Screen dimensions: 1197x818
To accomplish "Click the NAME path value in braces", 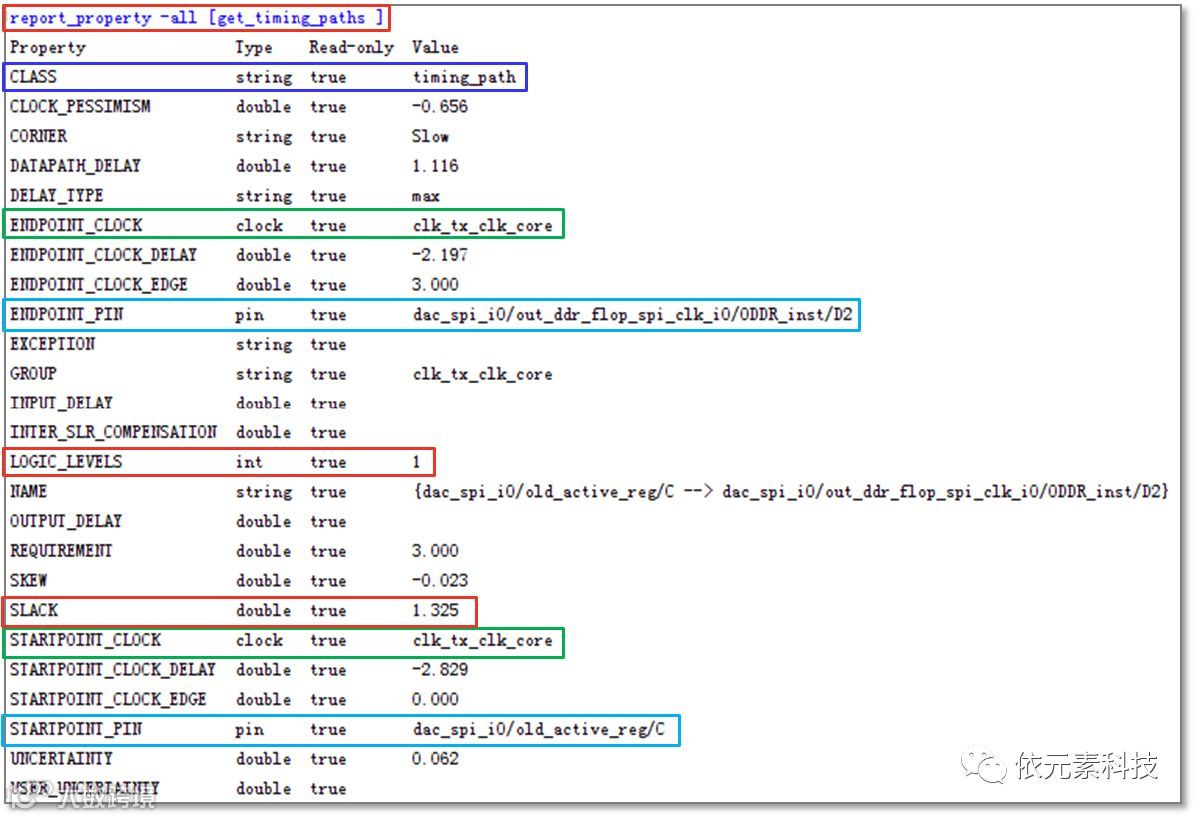I will click(x=791, y=491).
